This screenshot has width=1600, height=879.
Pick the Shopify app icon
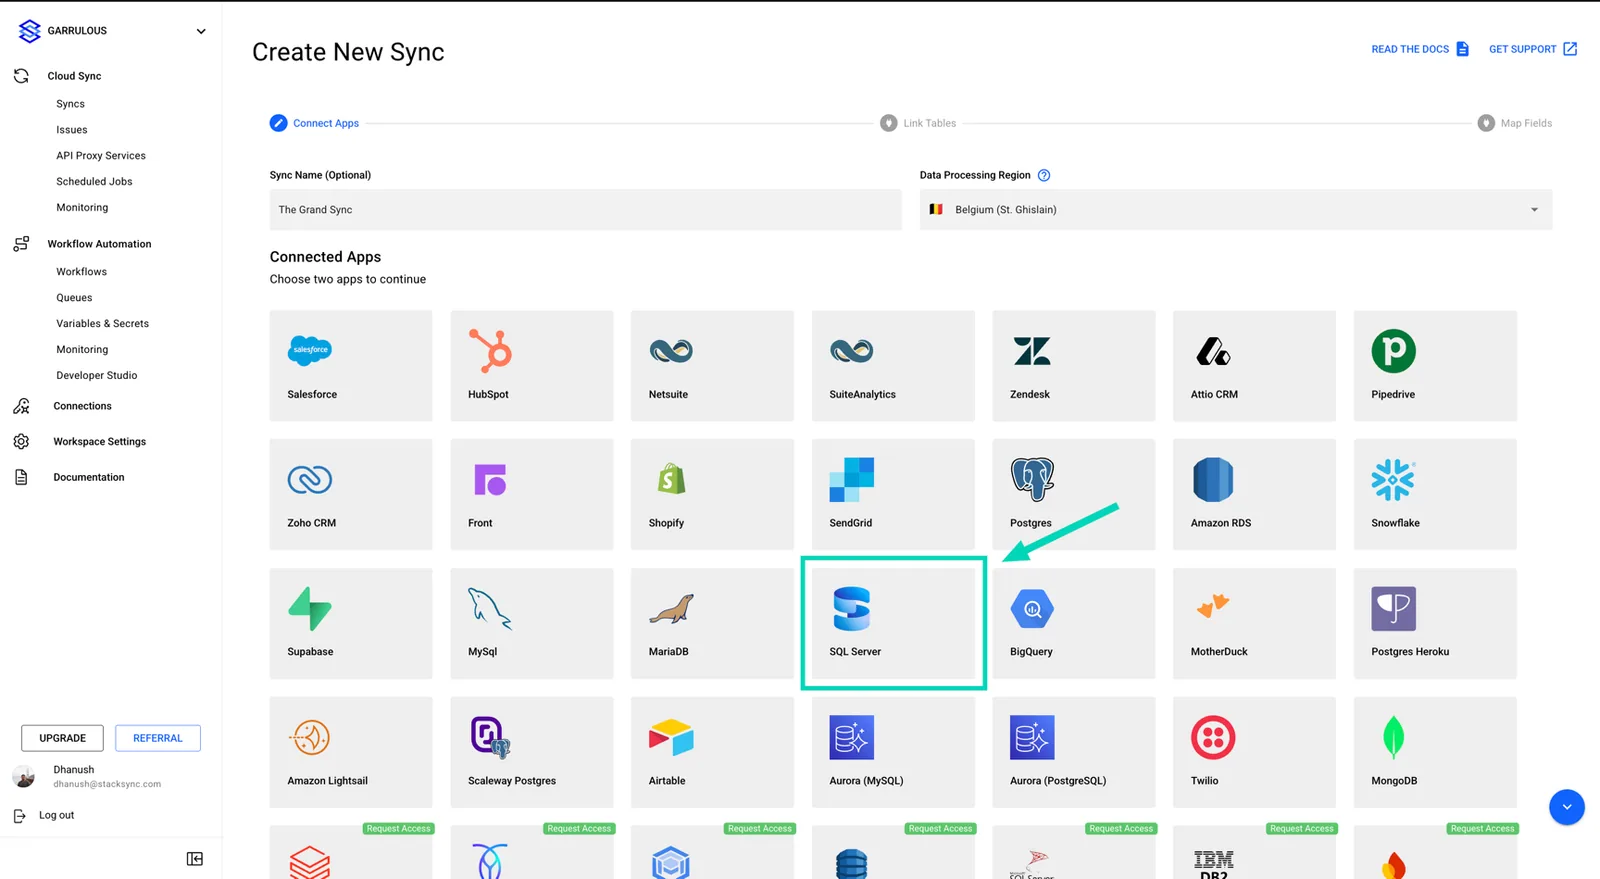(x=671, y=479)
